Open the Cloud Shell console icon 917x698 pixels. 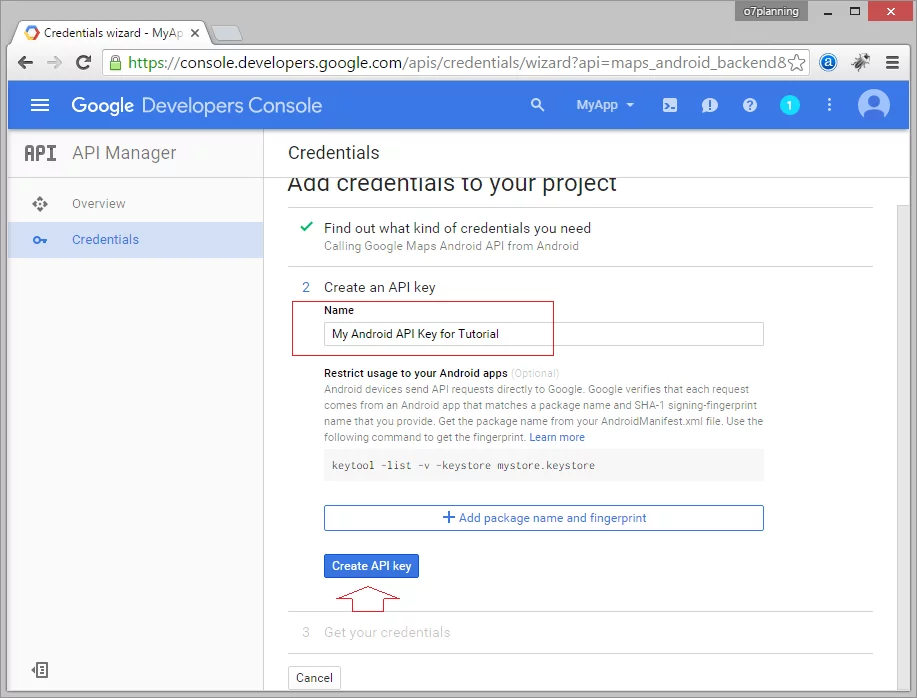pos(670,105)
